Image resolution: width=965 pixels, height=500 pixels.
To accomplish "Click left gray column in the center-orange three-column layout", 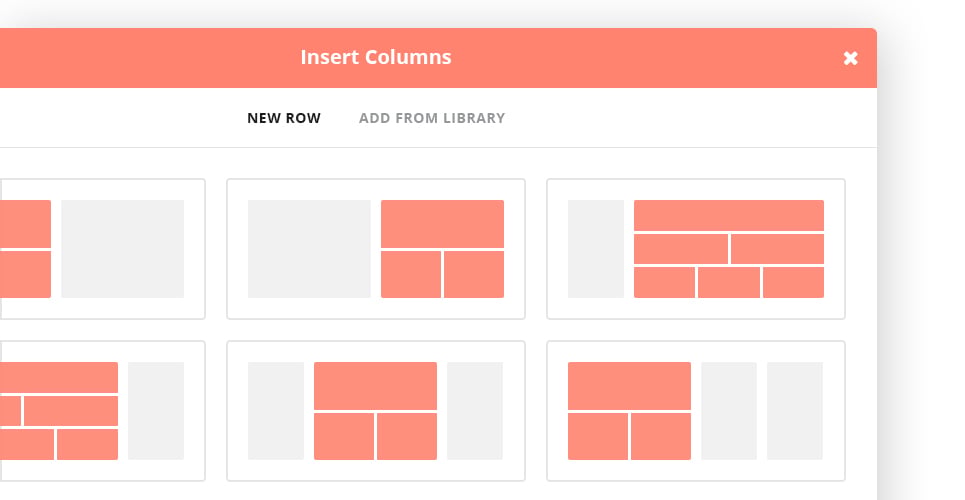I will pyautogui.click(x=276, y=411).
